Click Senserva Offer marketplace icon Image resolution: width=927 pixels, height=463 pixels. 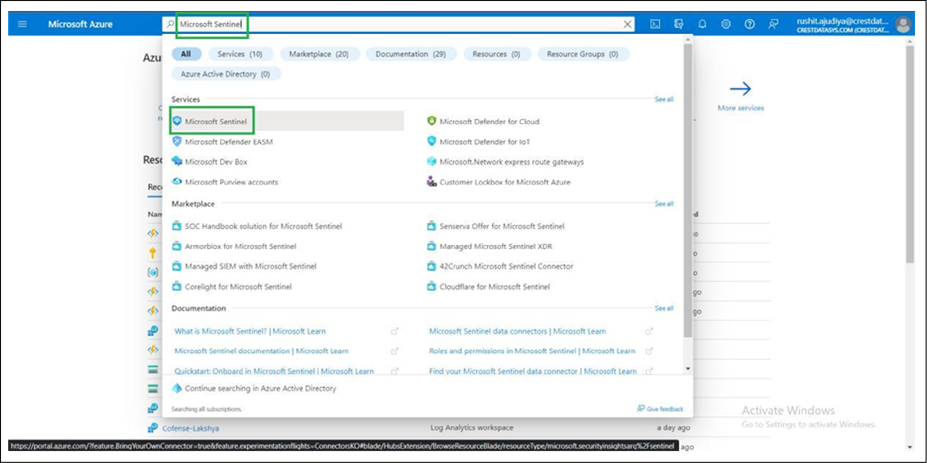pyautogui.click(x=432, y=226)
